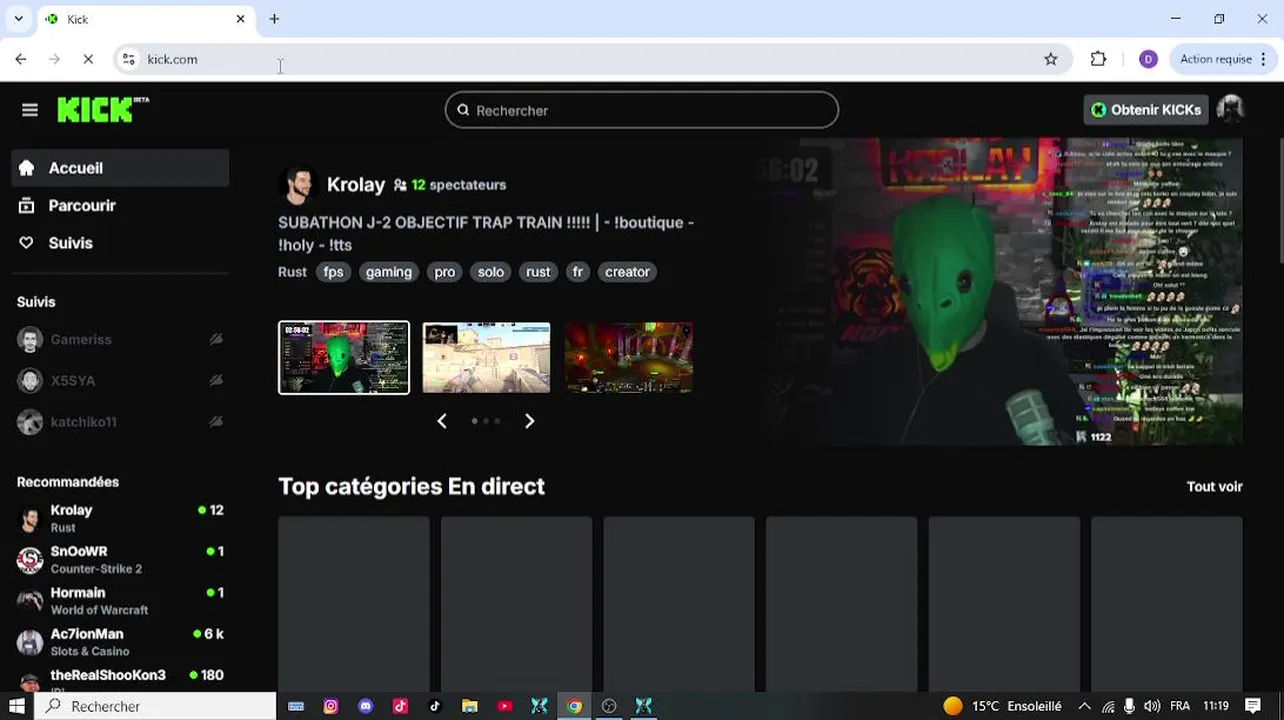Screen dimensions: 1284x720
Task: Click the Rust category link
Action: tap(292, 272)
